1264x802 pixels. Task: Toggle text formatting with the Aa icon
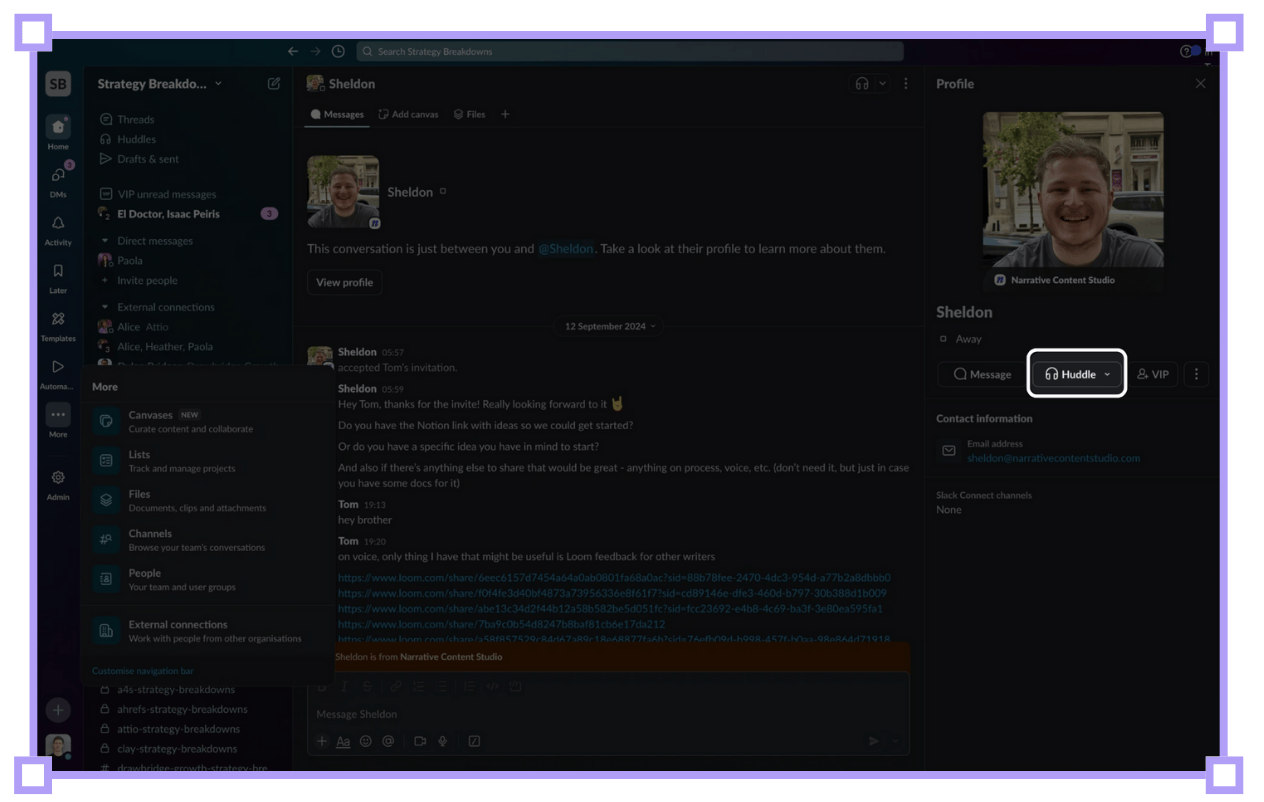pyautogui.click(x=343, y=741)
